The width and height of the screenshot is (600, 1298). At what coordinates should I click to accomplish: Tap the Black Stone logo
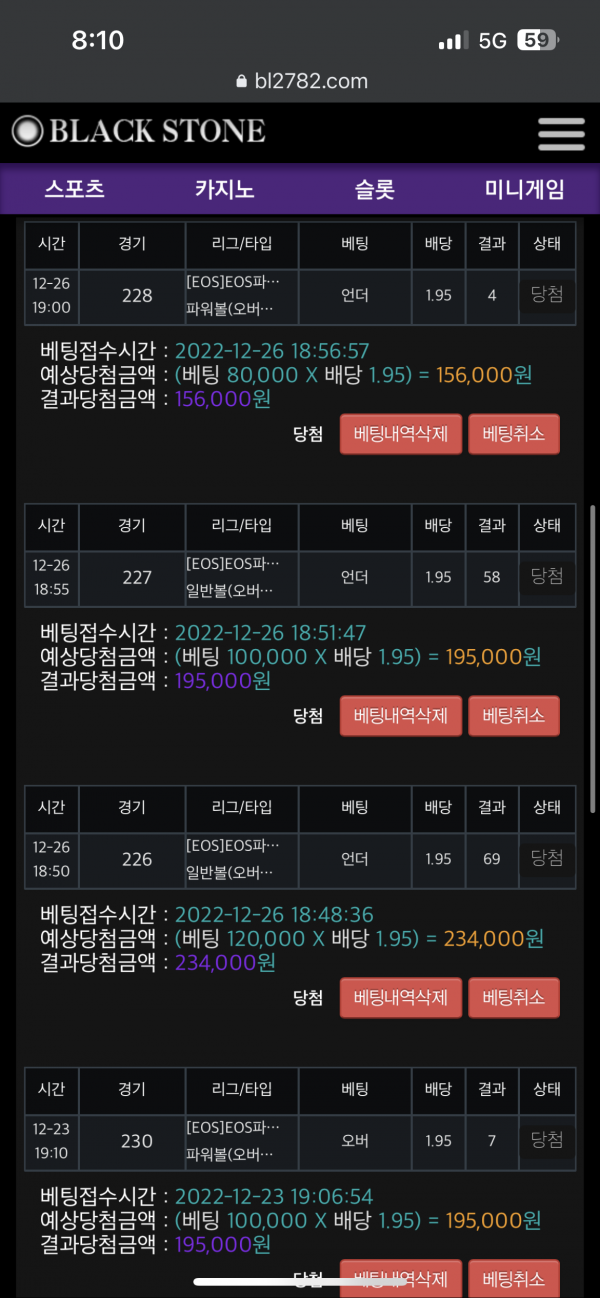coord(139,131)
